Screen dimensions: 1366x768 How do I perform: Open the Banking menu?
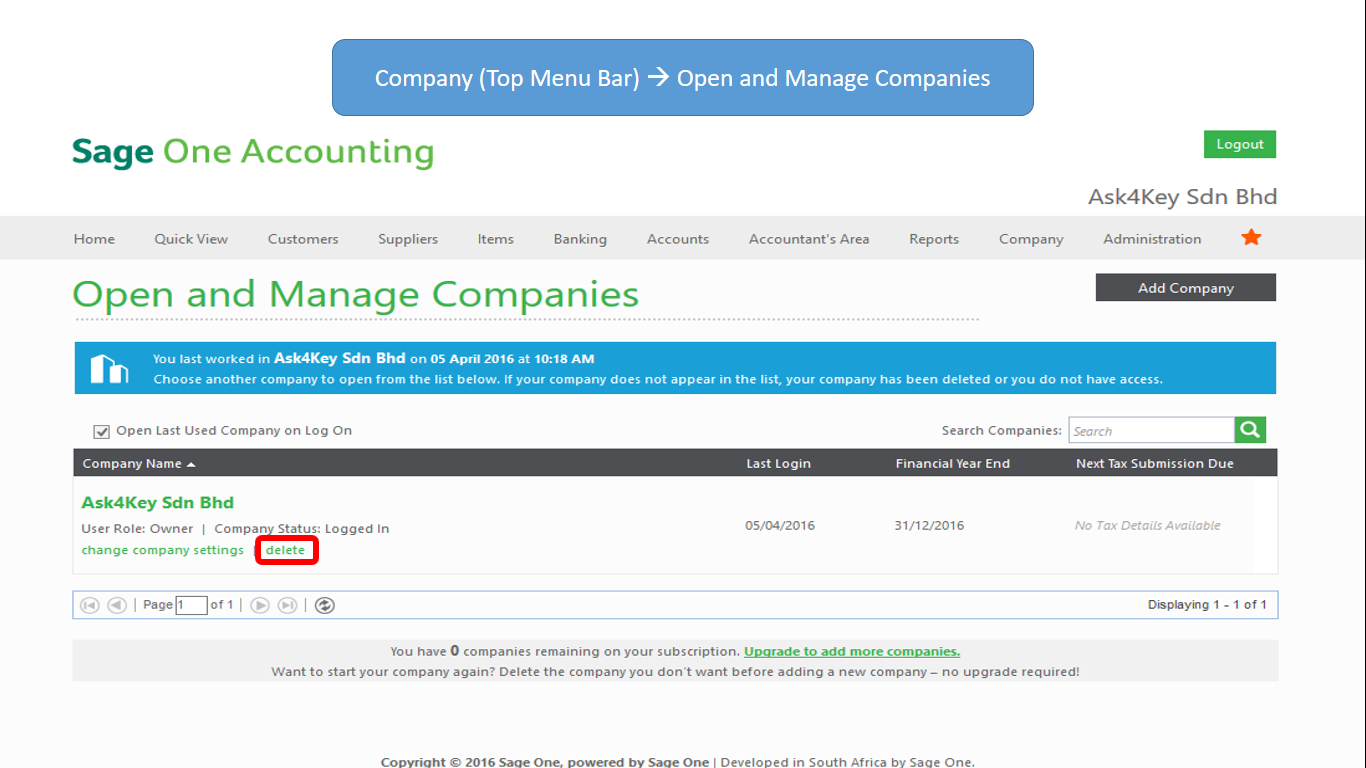click(580, 239)
